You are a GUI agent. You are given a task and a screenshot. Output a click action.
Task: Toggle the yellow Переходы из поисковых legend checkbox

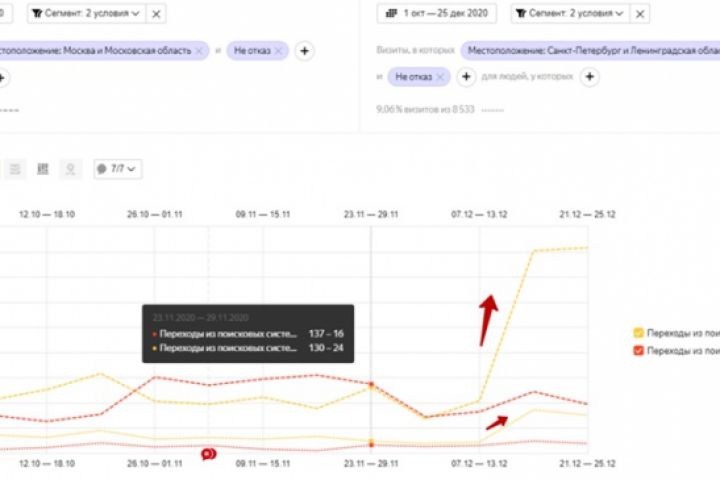point(638,333)
